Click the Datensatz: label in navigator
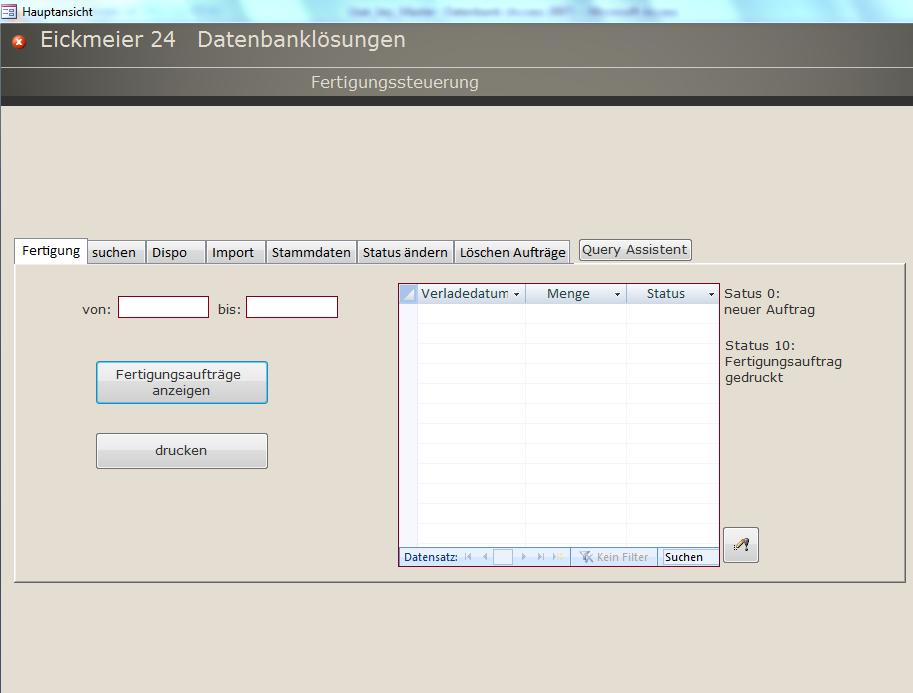Viewport: 913px width, 693px height. [x=431, y=557]
